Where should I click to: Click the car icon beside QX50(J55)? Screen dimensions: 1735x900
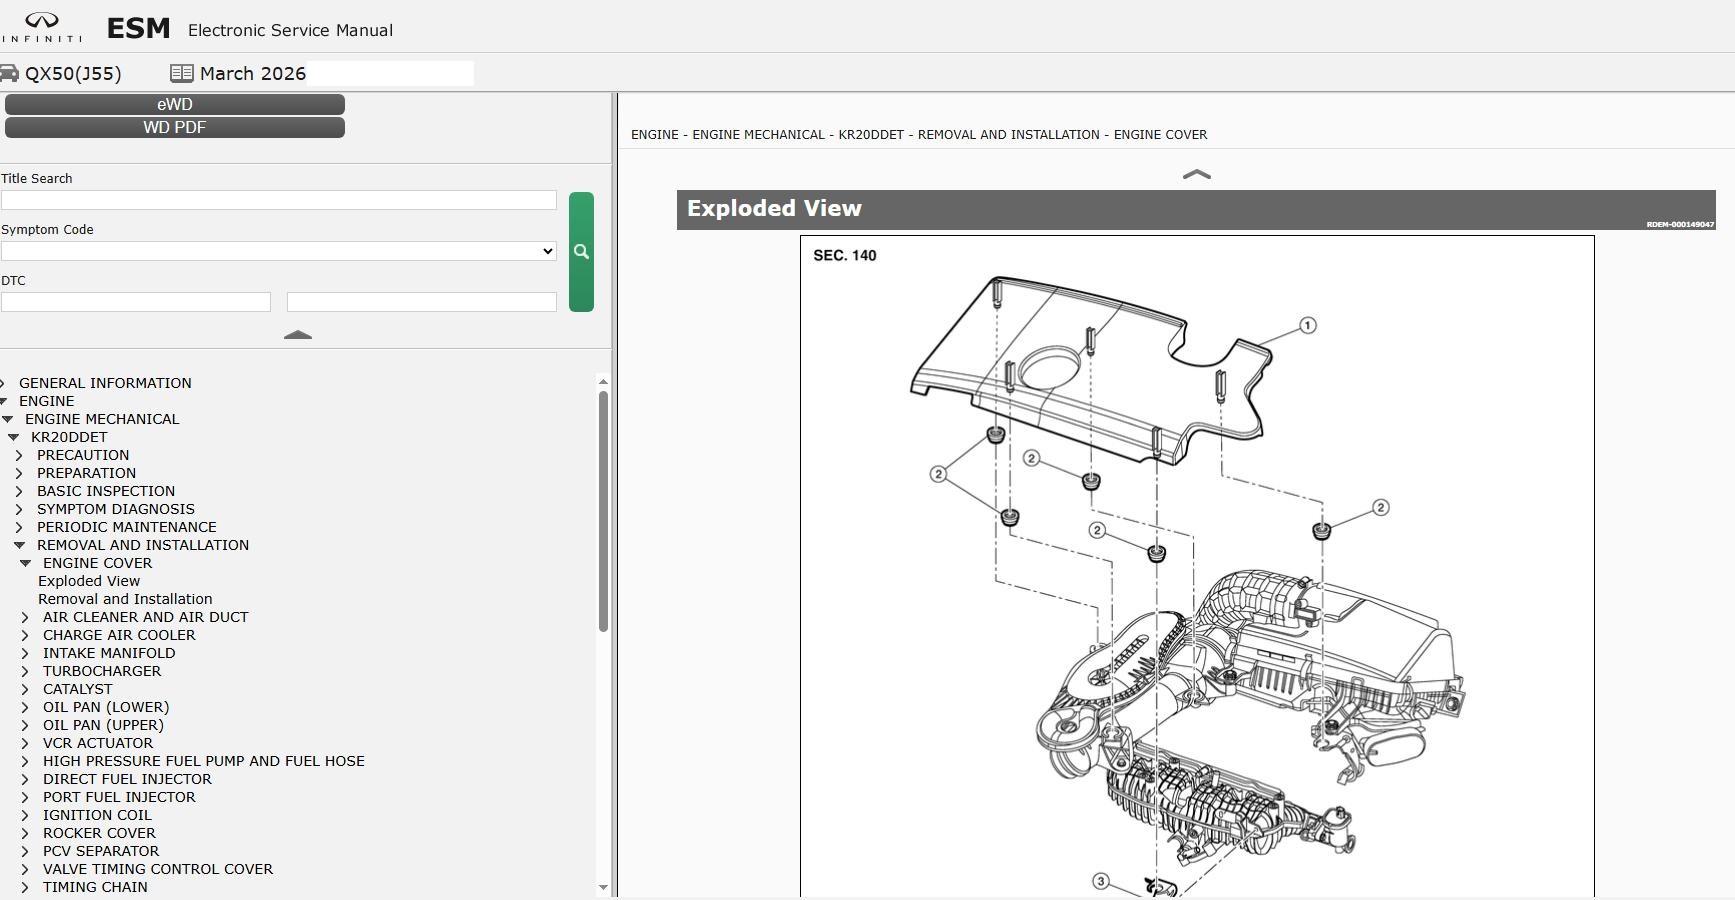(9, 73)
